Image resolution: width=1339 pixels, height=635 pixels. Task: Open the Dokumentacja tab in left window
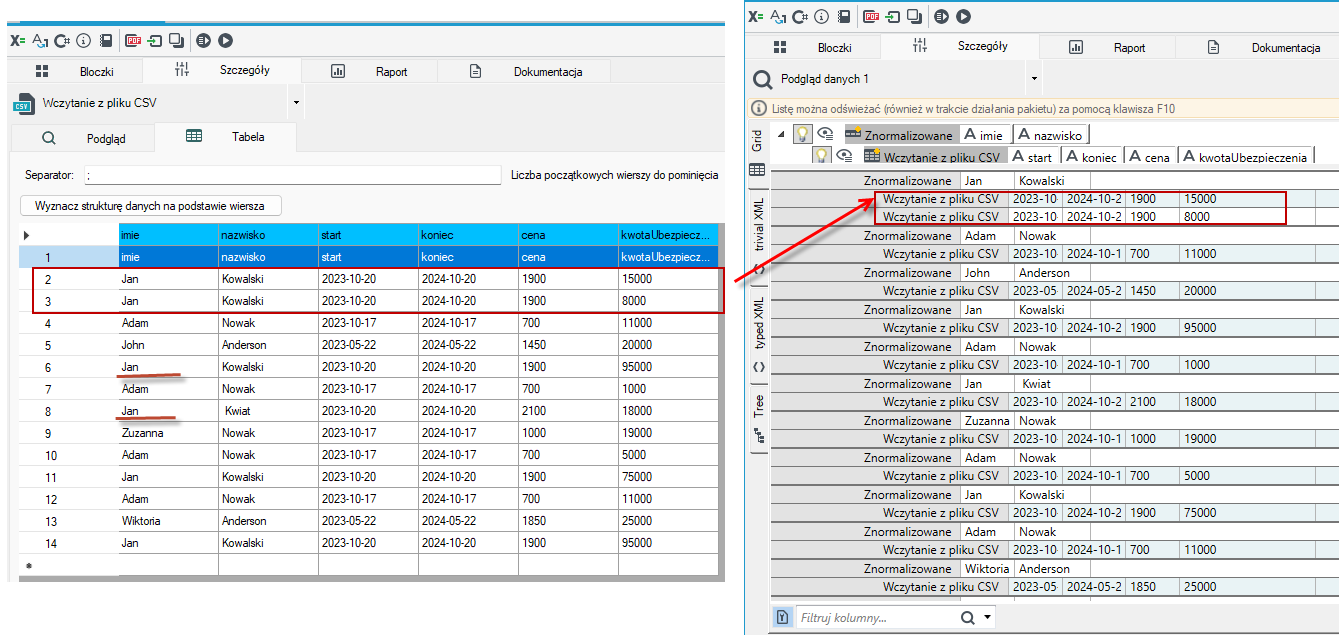[525, 71]
